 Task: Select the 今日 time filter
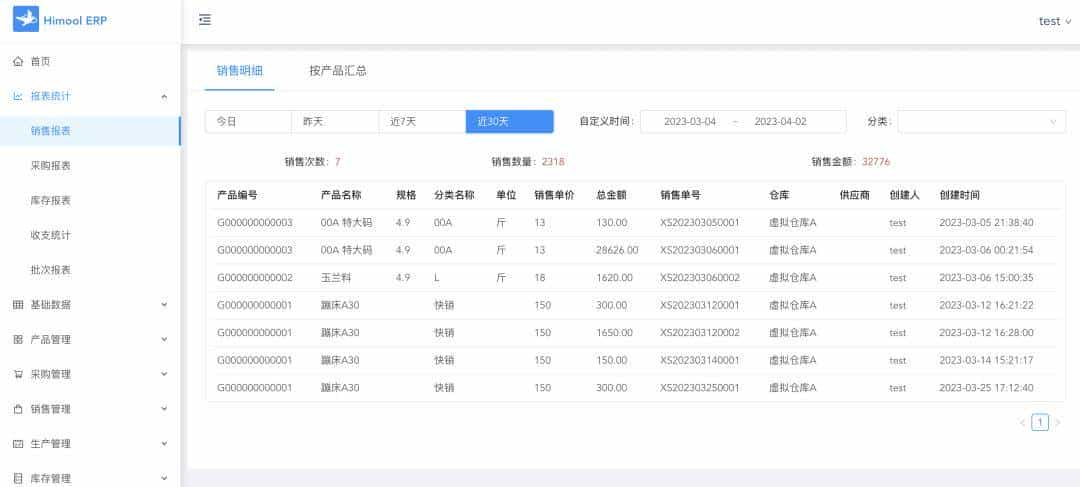pos(248,122)
